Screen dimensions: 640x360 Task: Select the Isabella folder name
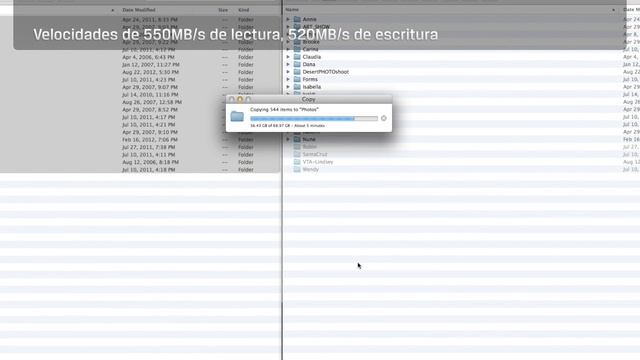312,87
